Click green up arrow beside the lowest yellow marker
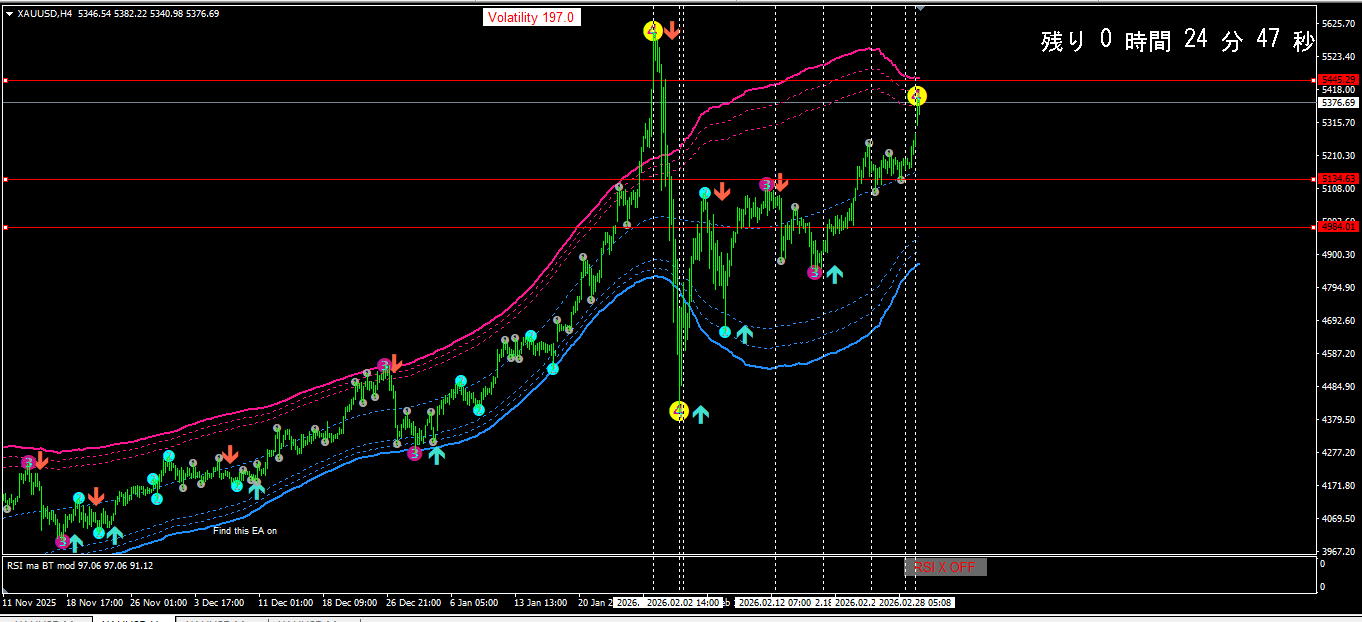 700,412
